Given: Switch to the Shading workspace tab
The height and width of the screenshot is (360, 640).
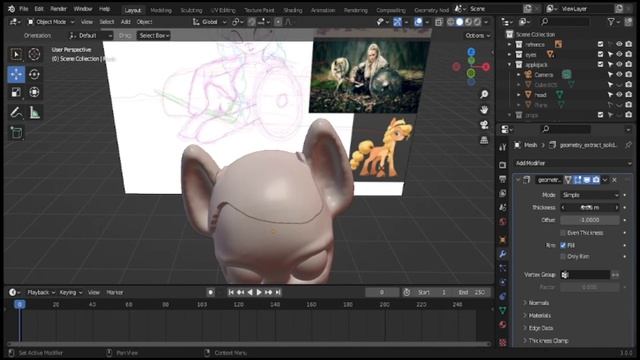Looking at the screenshot, I should 293,10.
